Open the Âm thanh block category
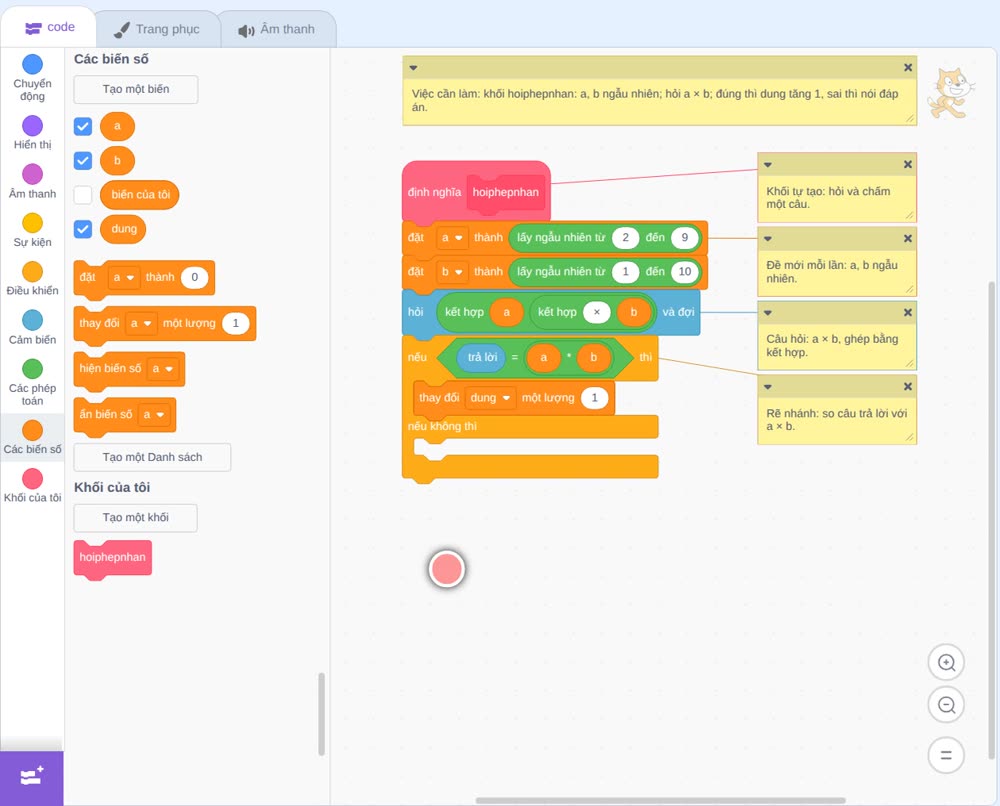Screen dimensions: 1000x806 pos(33,182)
